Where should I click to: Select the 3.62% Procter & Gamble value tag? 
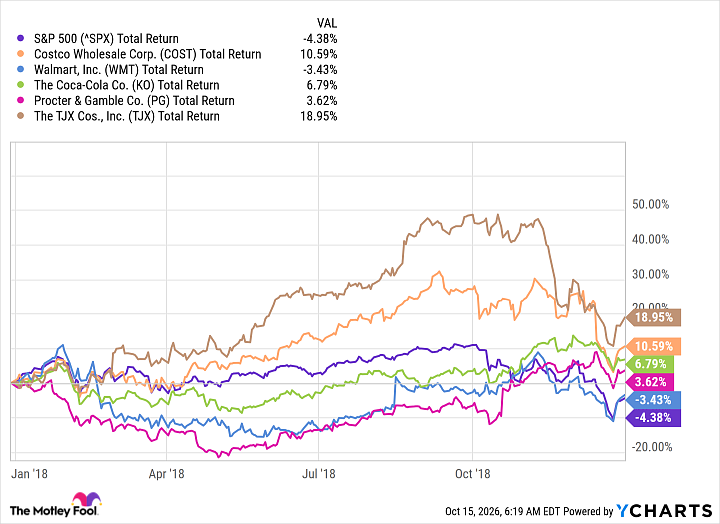click(x=650, y=382)
